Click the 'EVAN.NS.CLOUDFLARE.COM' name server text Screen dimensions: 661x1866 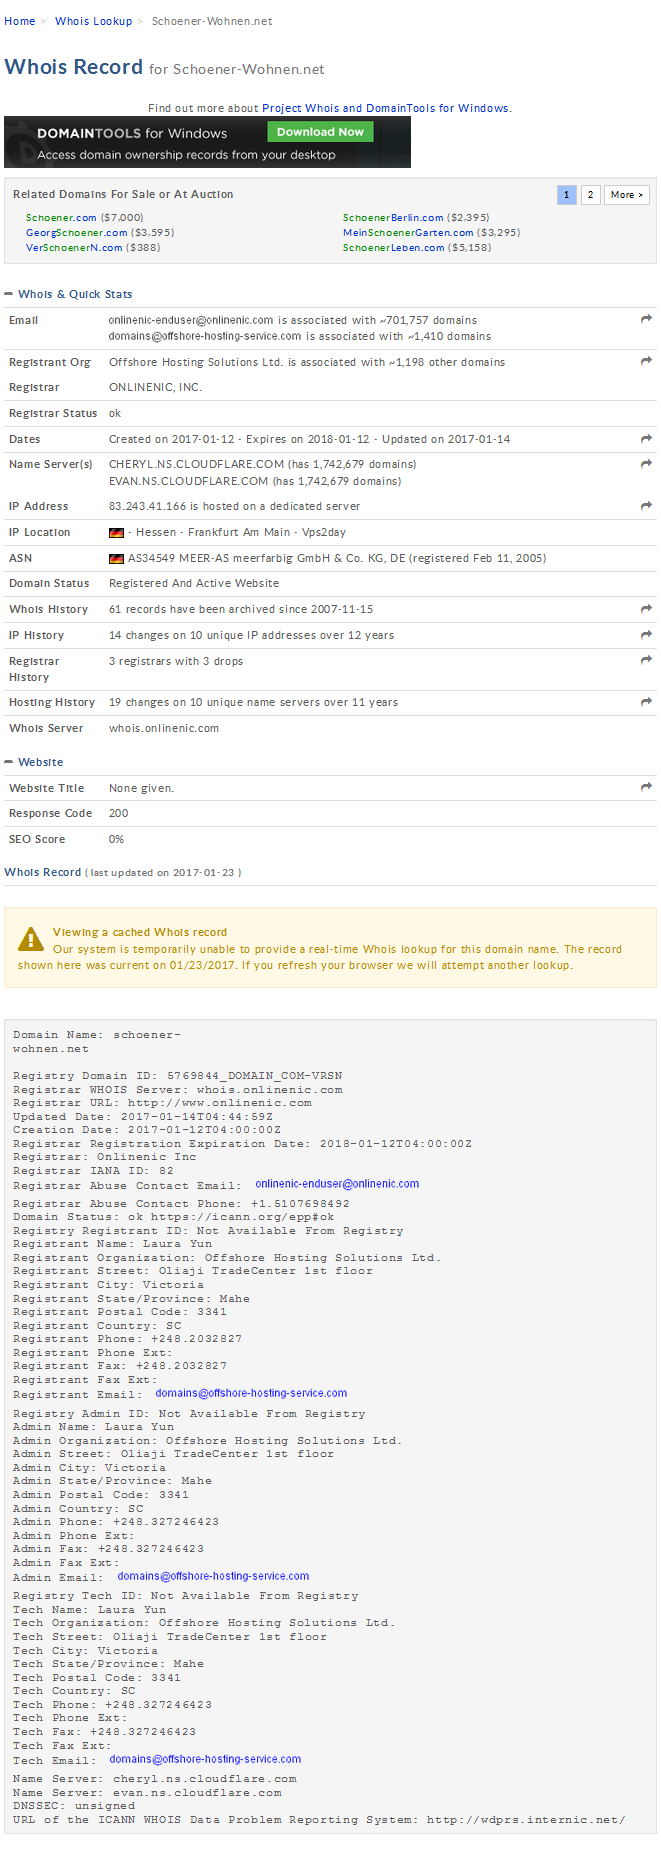(x=188, y=481)
